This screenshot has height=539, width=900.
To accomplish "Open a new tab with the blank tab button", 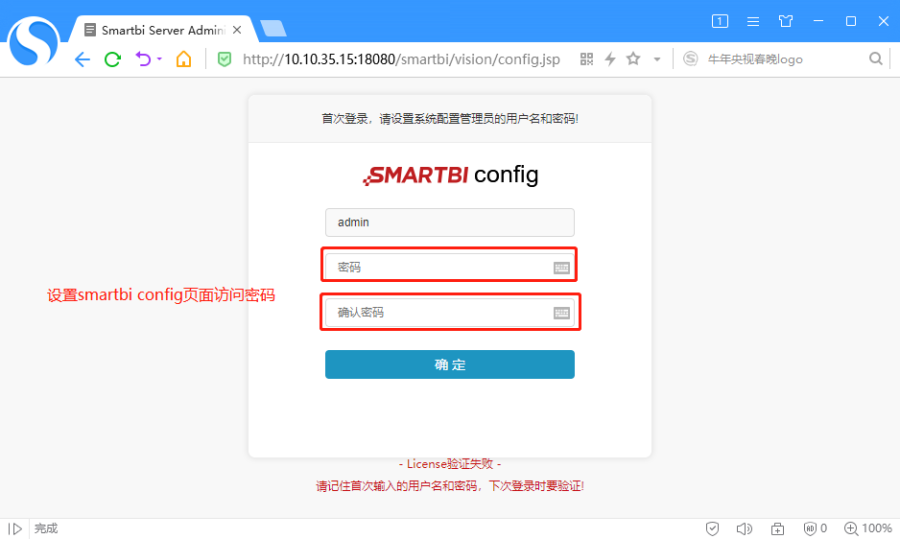I will [x=273, y=29].
